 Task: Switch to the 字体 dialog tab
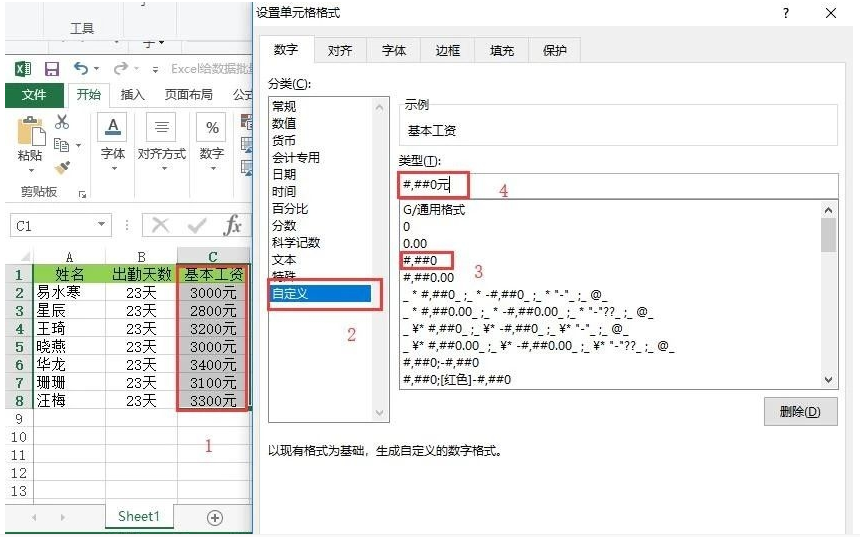(x=394, y=50)
